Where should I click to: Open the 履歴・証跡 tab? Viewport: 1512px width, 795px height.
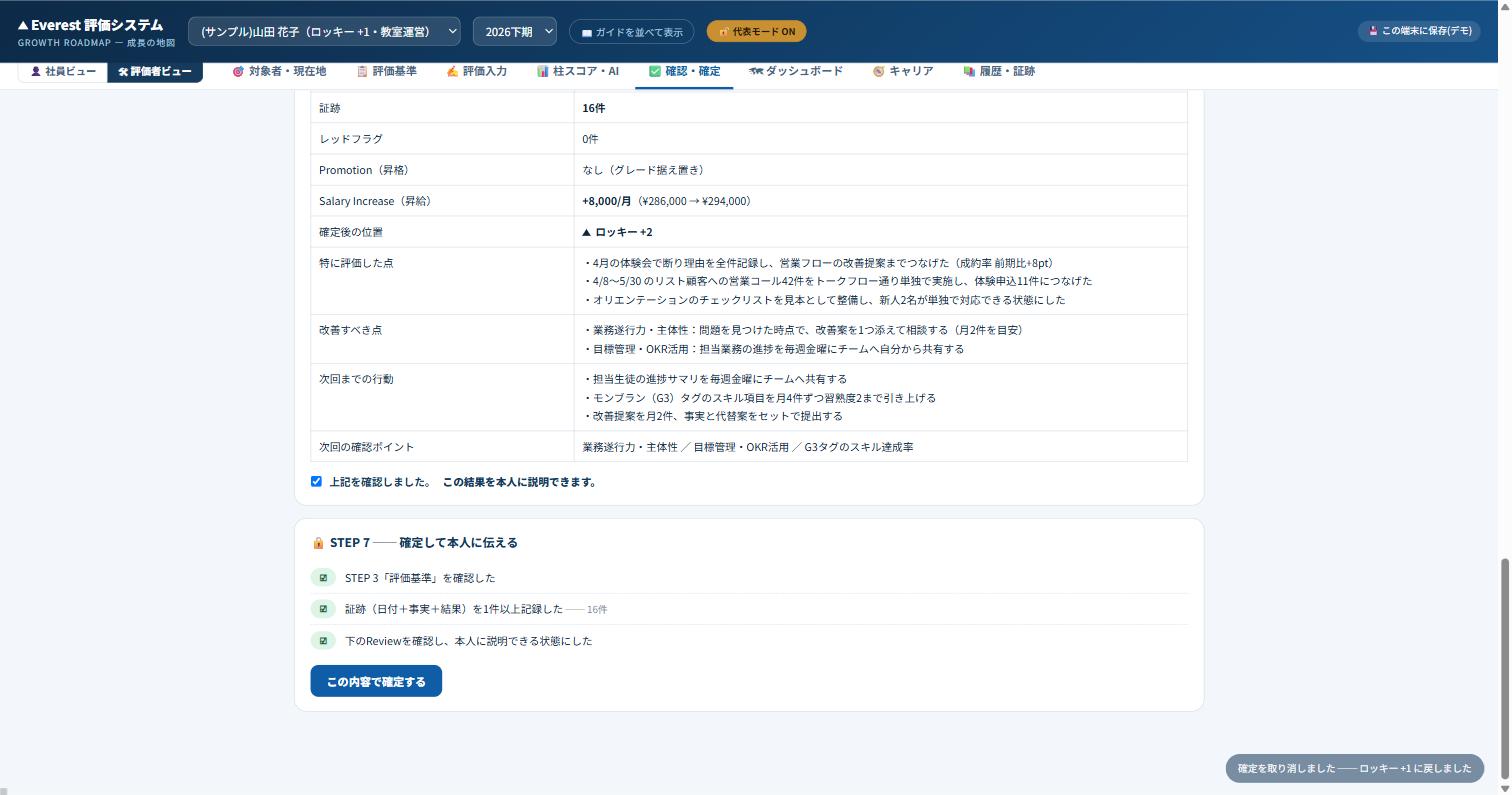tap(999, 71)
